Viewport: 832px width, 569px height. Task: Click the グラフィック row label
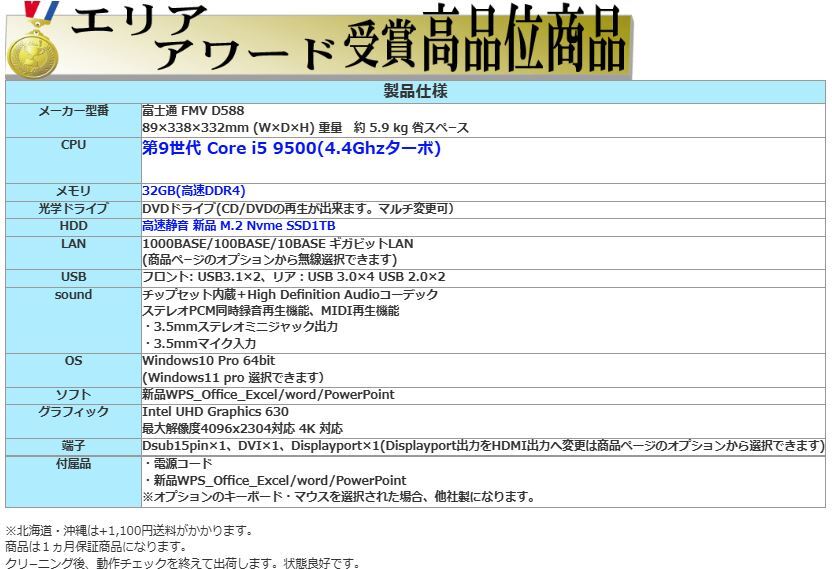73,412
